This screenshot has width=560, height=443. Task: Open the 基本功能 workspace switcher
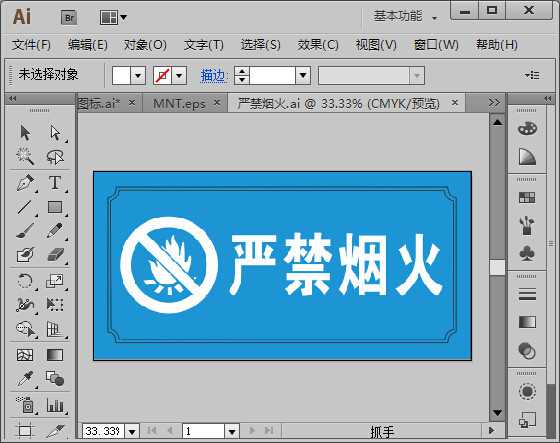pos(405,16)
